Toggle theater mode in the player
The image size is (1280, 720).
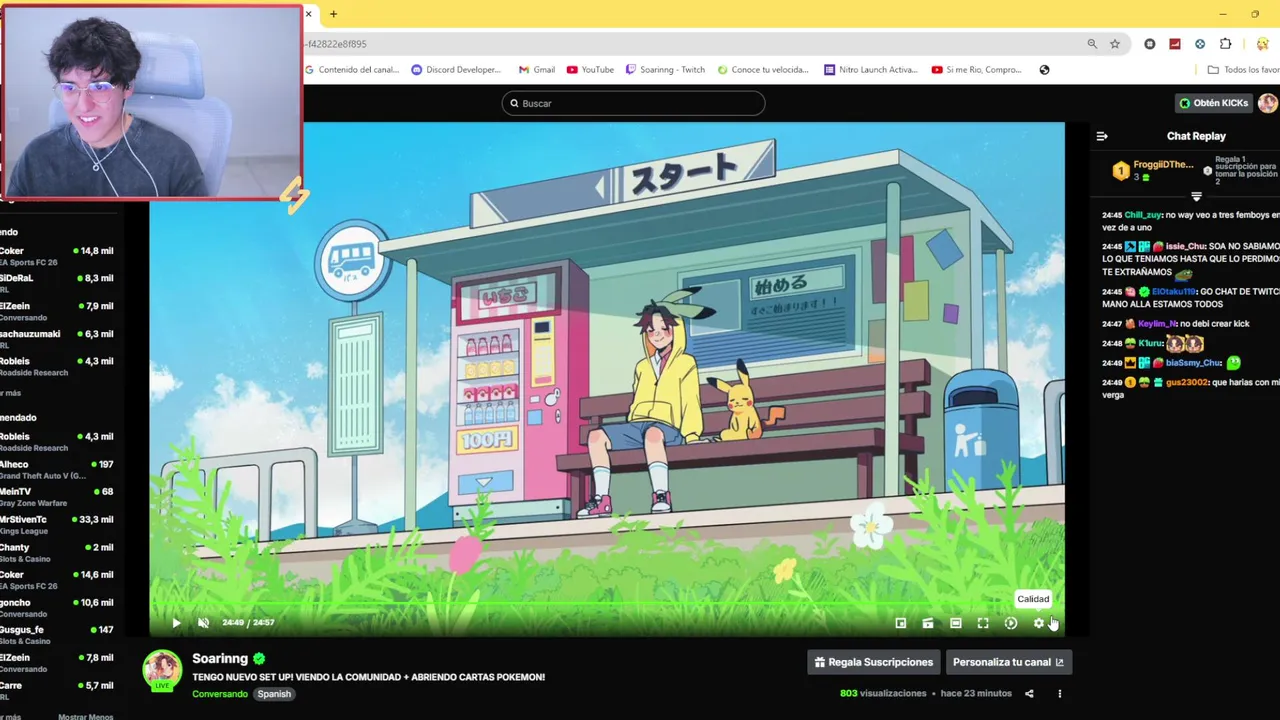click(x=955, y=623)
